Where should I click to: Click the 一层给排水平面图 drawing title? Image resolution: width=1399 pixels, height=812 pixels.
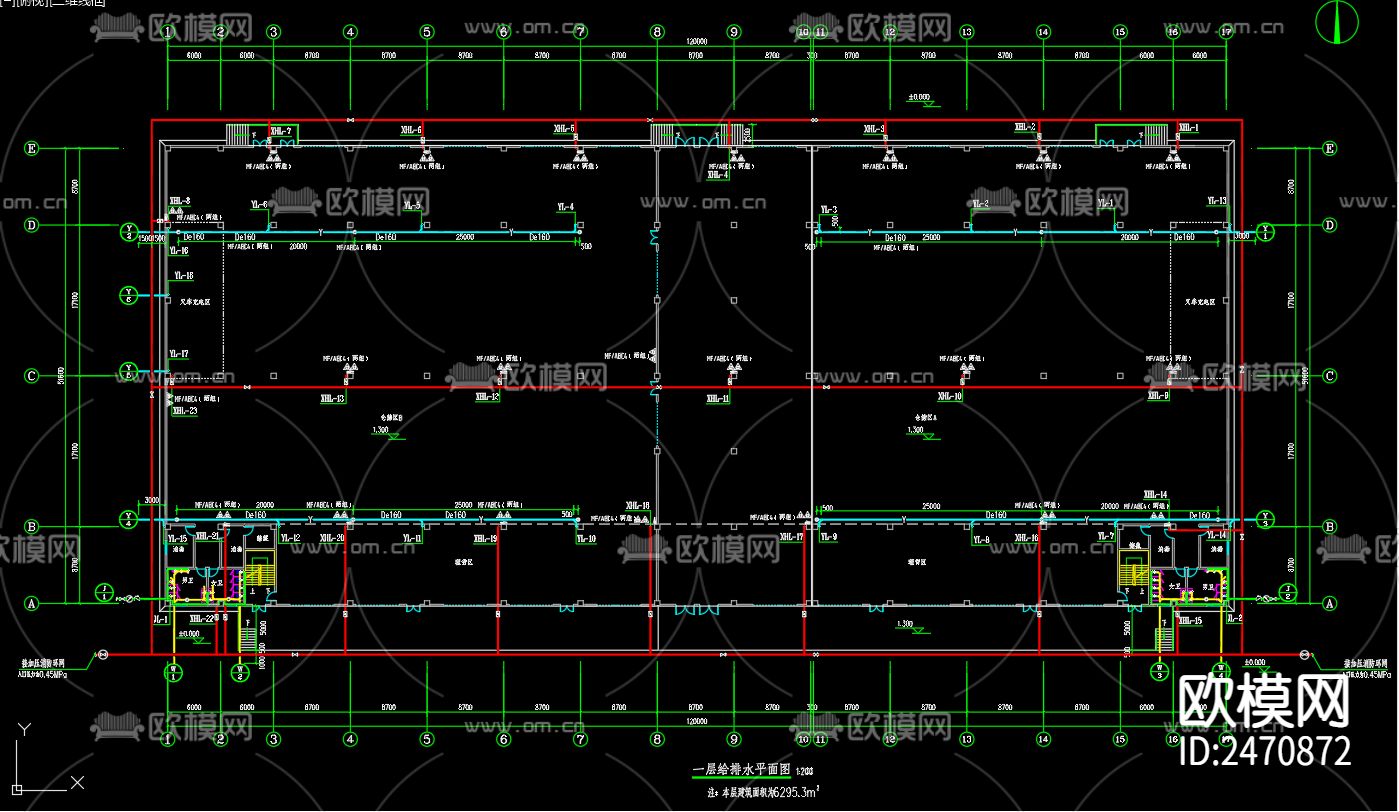point(741,770)
